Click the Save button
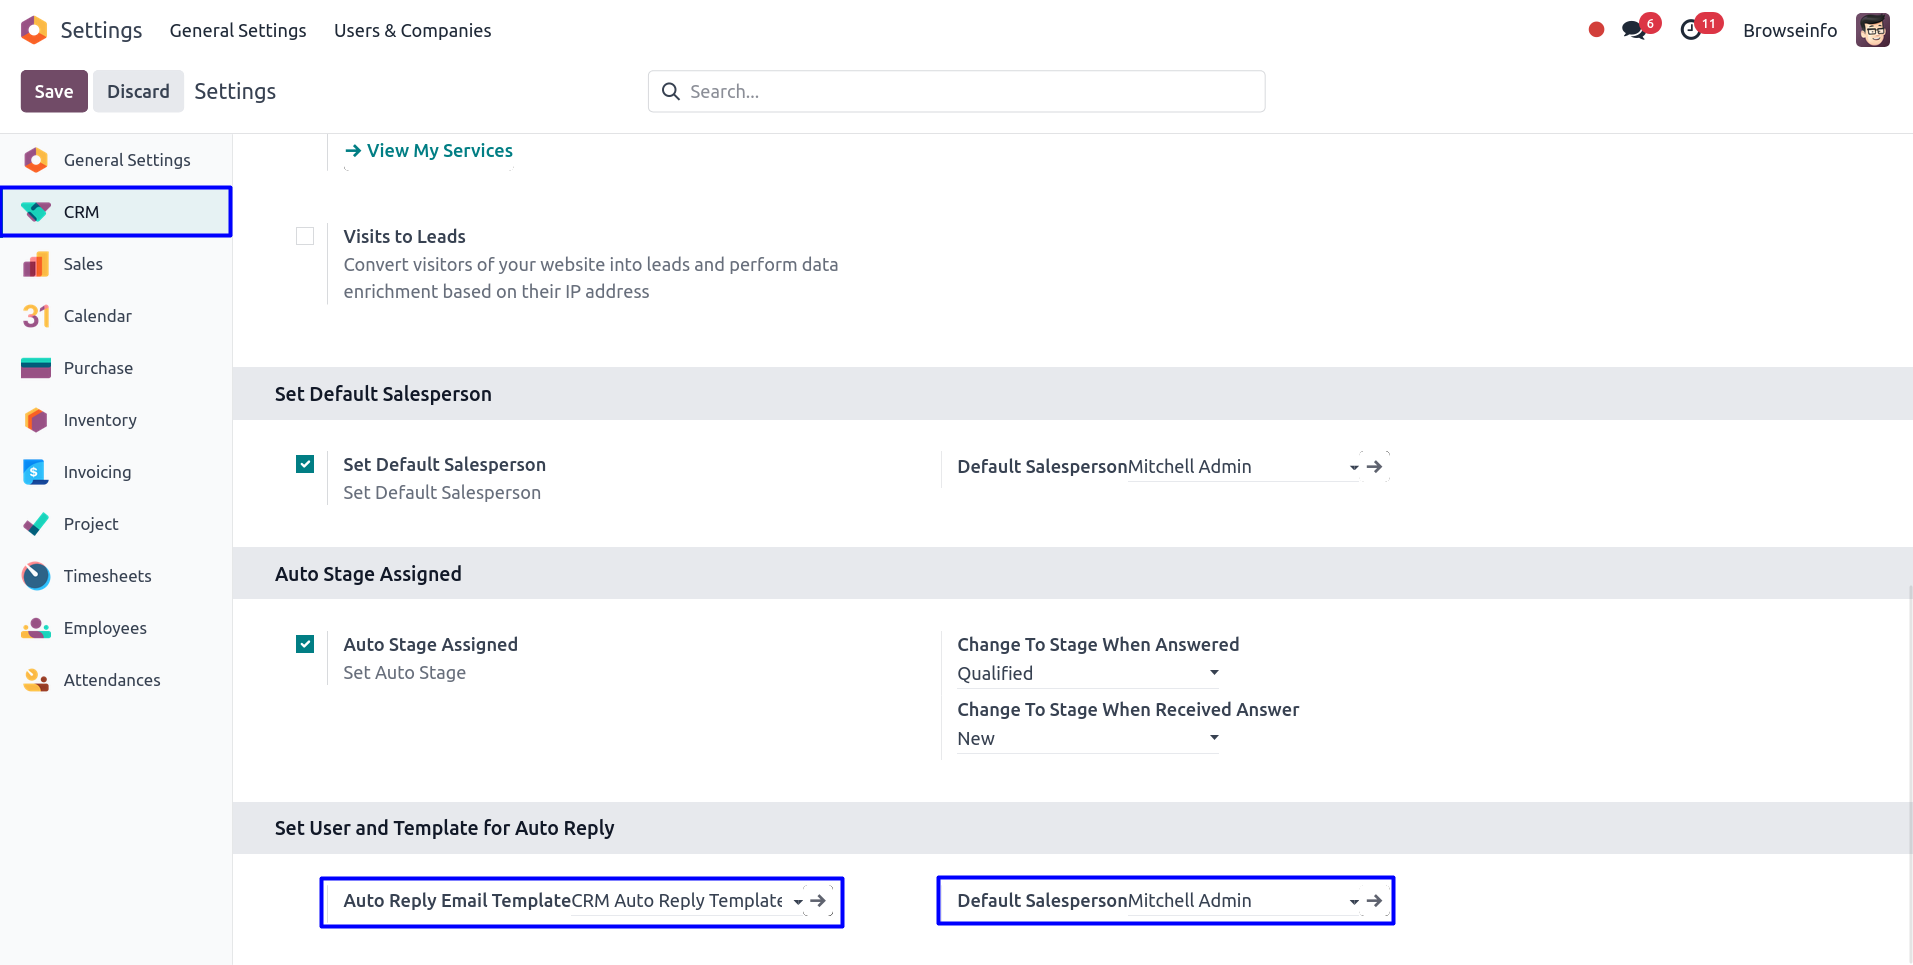Screen dimensions: 1913x965 click(54, 91)
